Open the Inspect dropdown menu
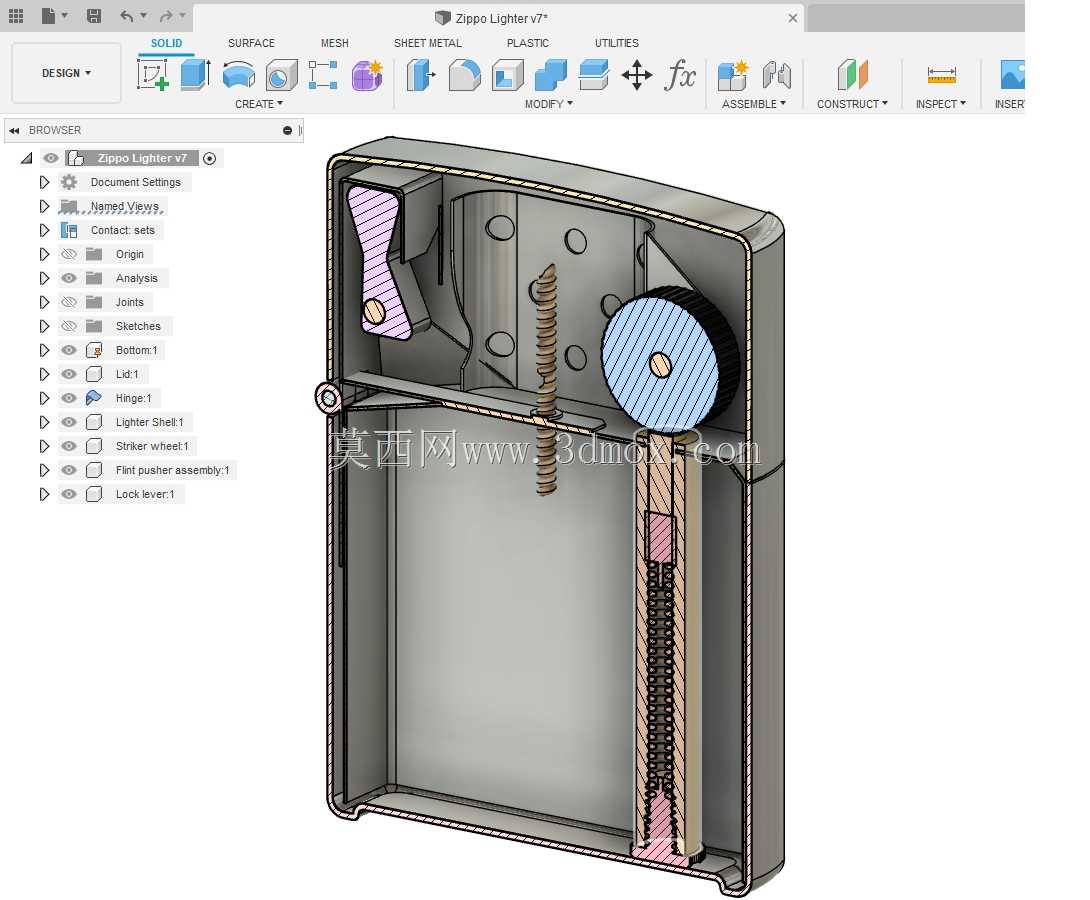 pos(941,104)
